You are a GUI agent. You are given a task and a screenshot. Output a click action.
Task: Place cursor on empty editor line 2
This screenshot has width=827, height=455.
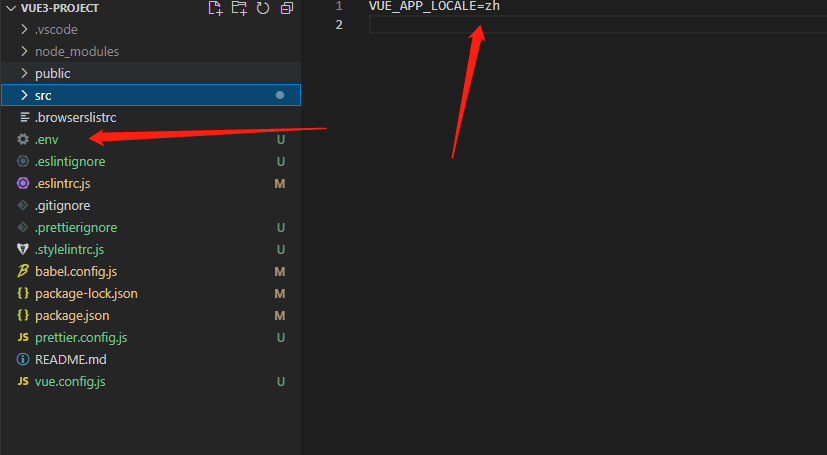598,25
